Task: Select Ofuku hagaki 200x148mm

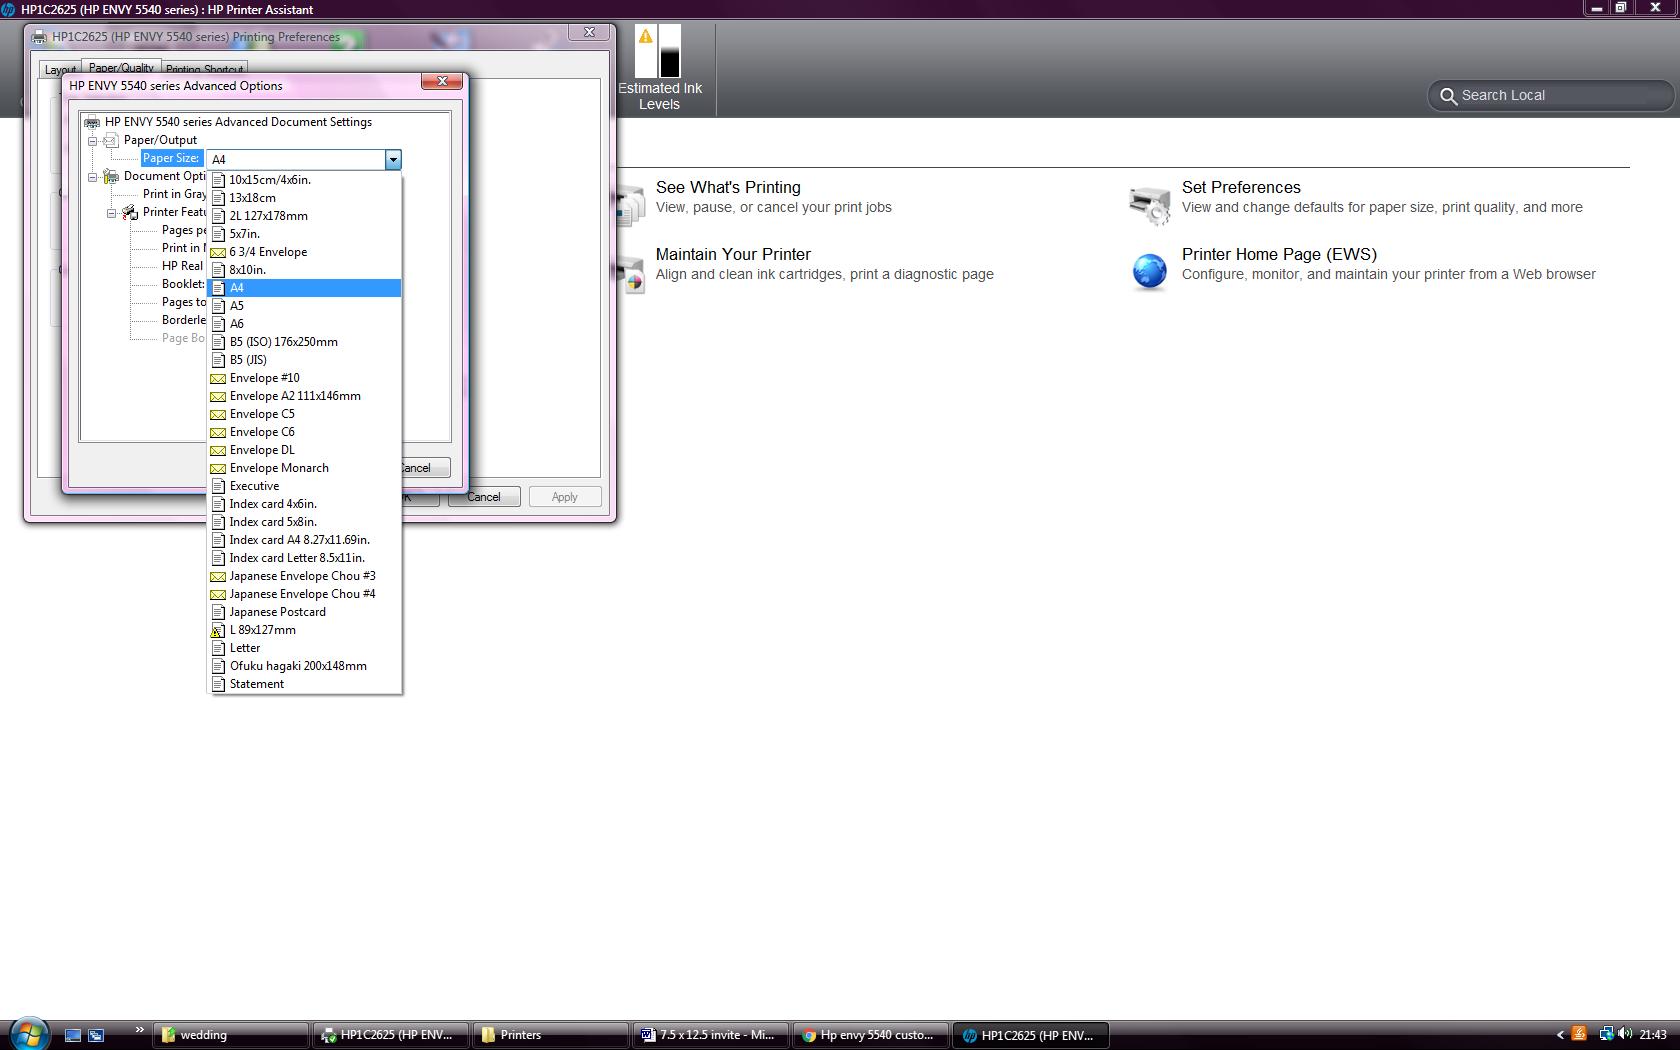Action: pos(304,666)
